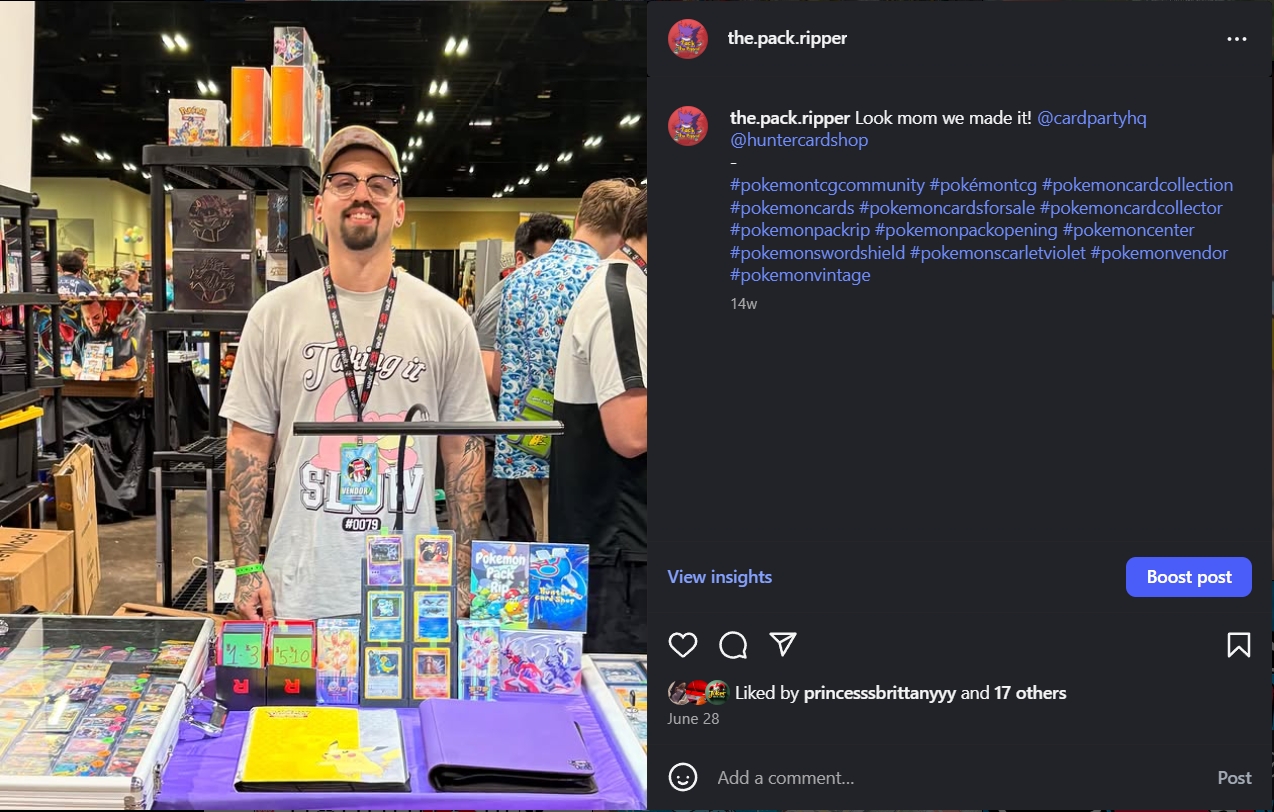Click the post photo of the vendor
The height and width of the screenshot is (812, 1274).
point(323,405)
